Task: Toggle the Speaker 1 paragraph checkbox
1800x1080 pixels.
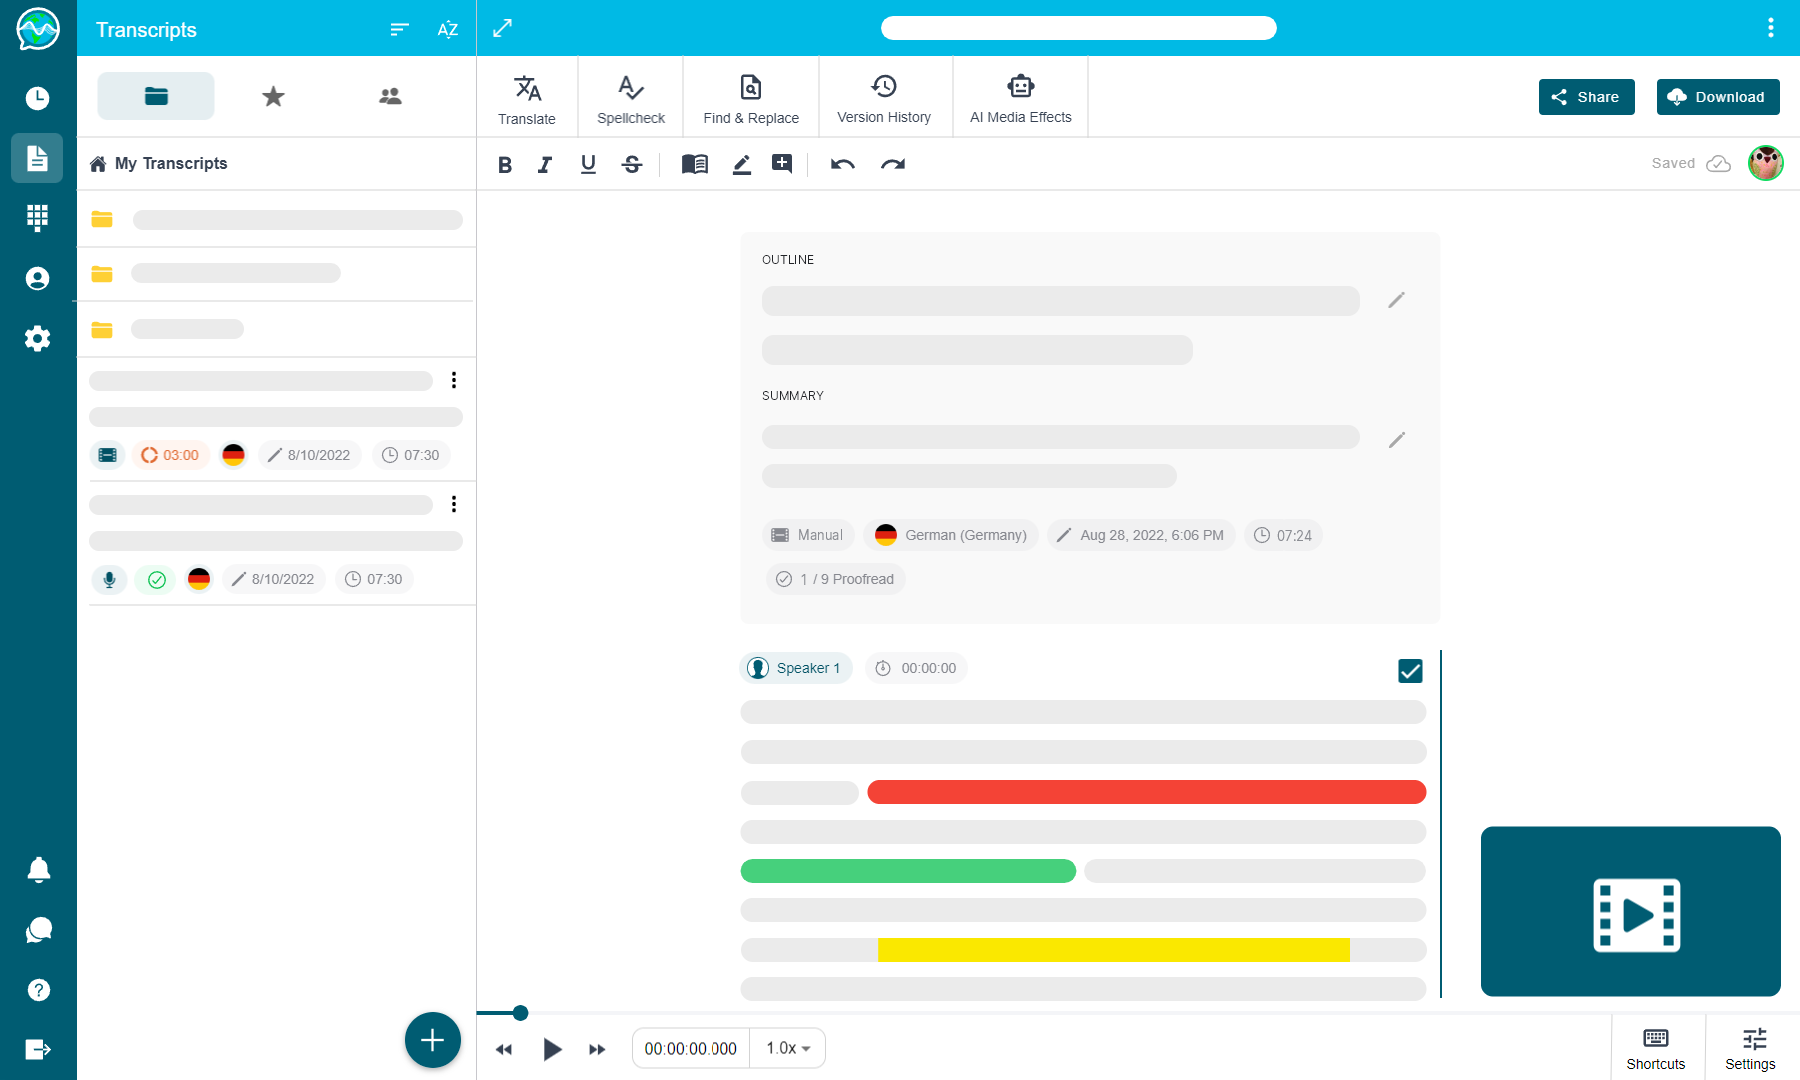Action: coord(1410,671)
